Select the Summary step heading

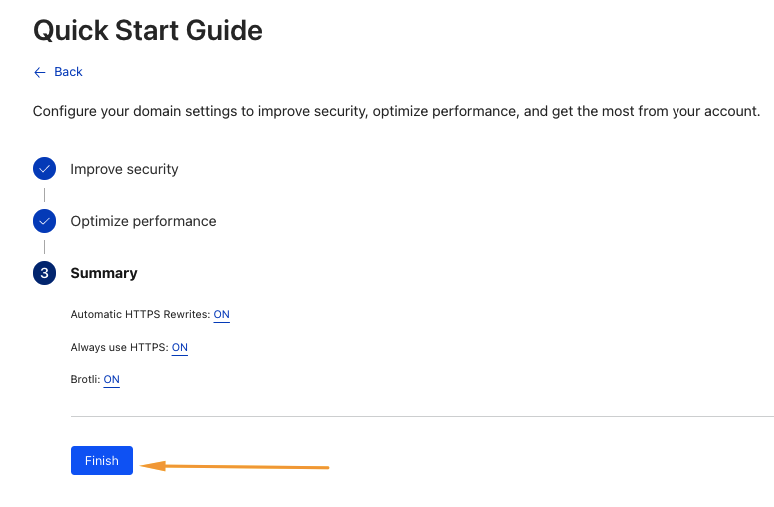click(104, 273)
